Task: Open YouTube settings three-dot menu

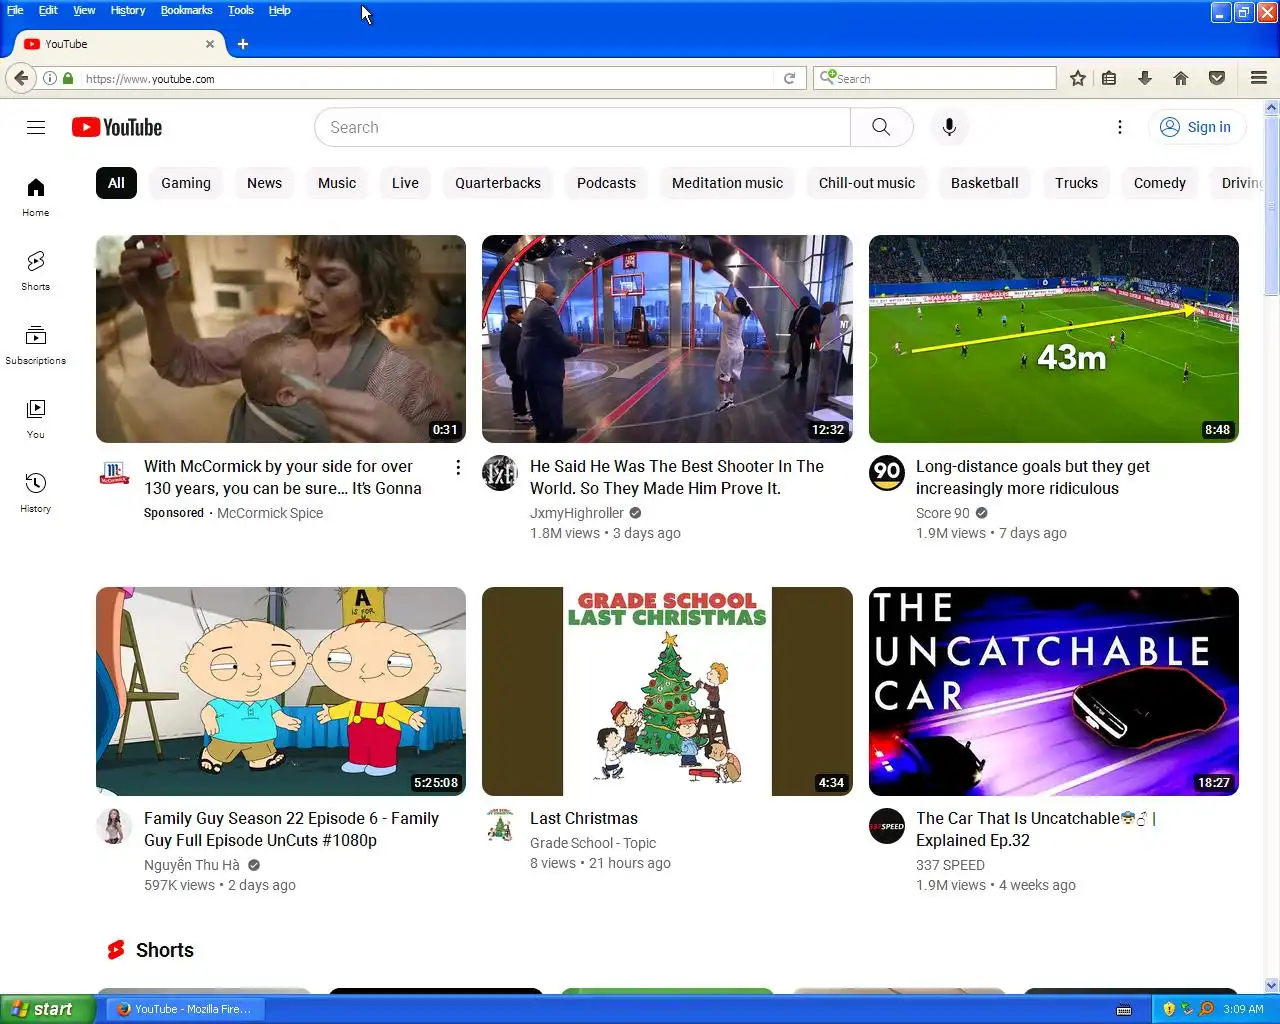Action: coord(1120,127)
